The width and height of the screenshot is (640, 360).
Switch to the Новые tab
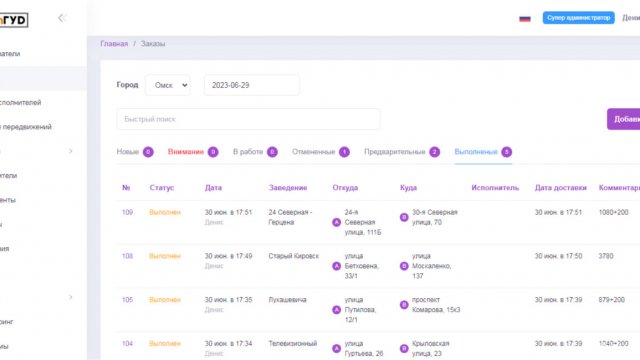(128, 152)
